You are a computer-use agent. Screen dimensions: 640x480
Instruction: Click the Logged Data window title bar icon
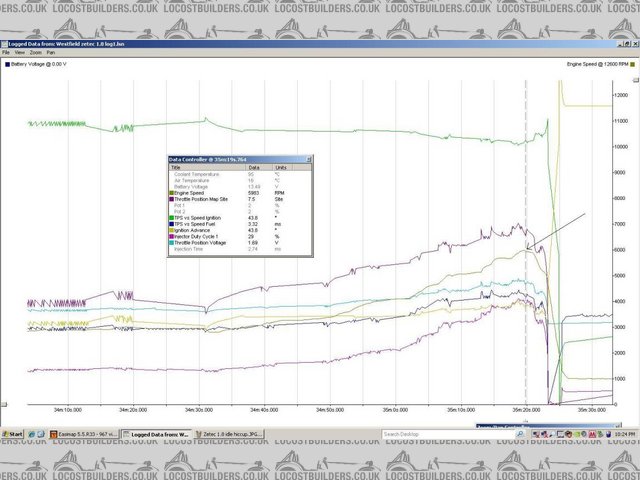4,44
